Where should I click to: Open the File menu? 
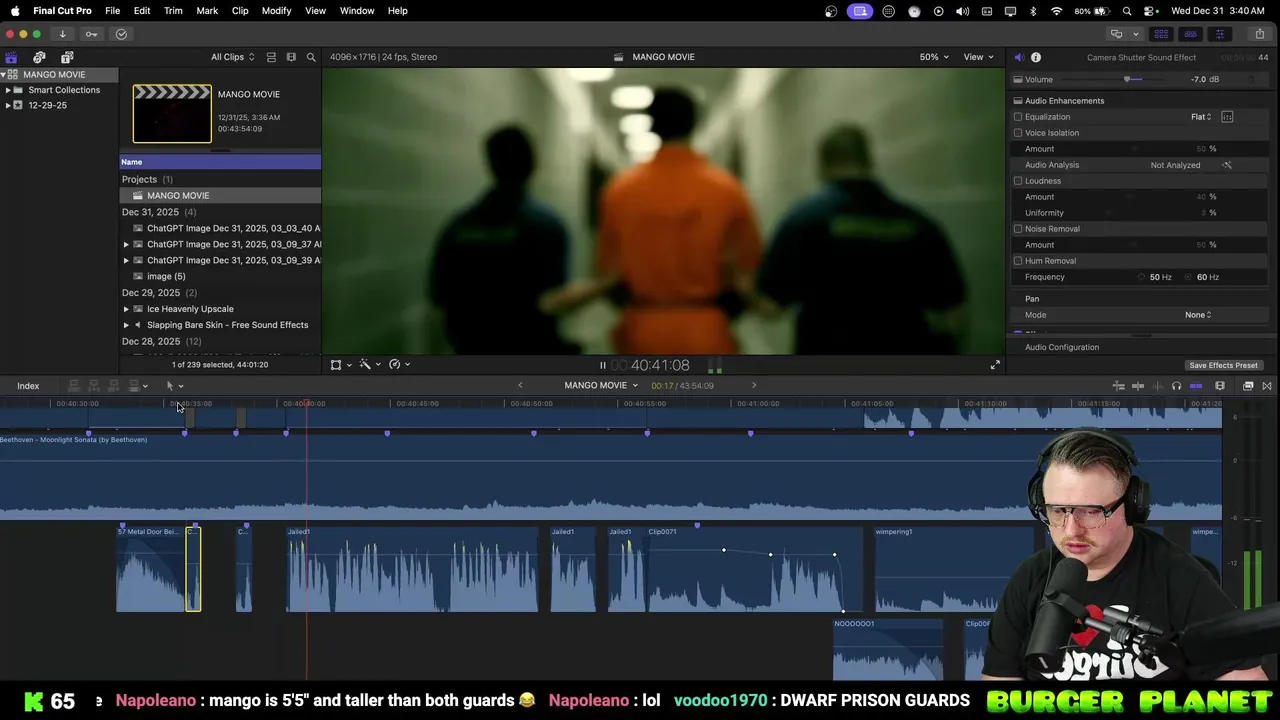(113, 11)
